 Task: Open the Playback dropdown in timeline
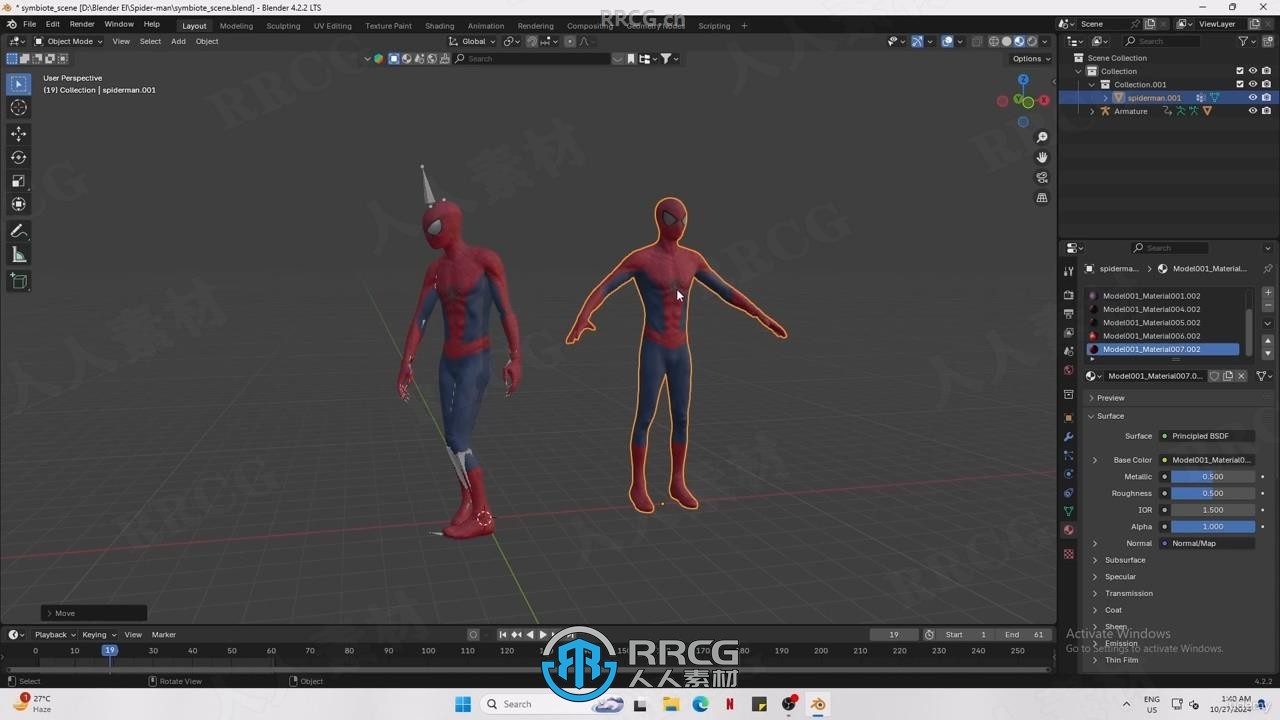pos(55,634)
